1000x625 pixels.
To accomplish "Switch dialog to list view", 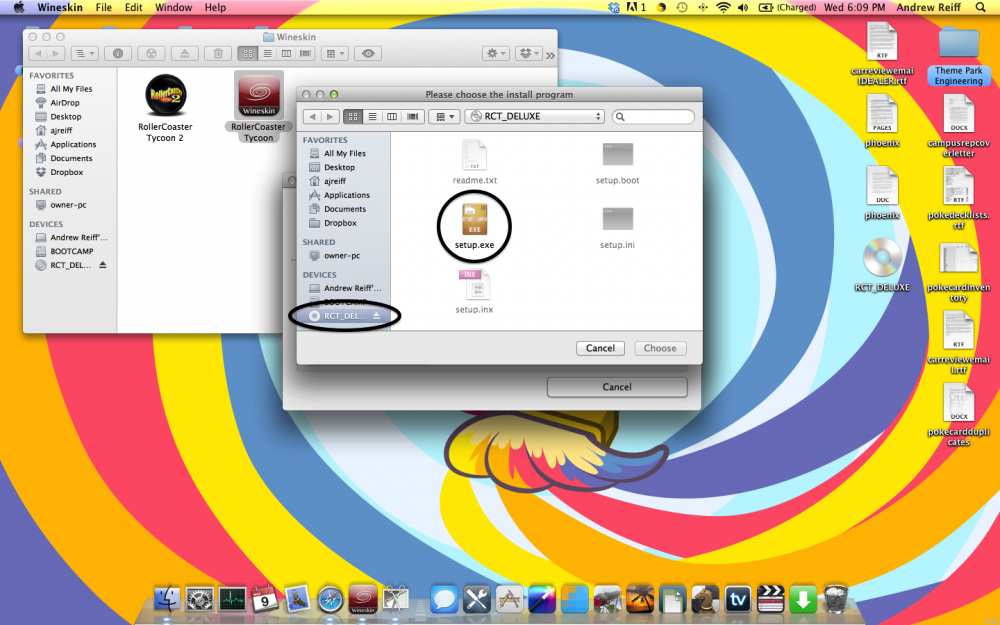I will (x=374, y=117).
